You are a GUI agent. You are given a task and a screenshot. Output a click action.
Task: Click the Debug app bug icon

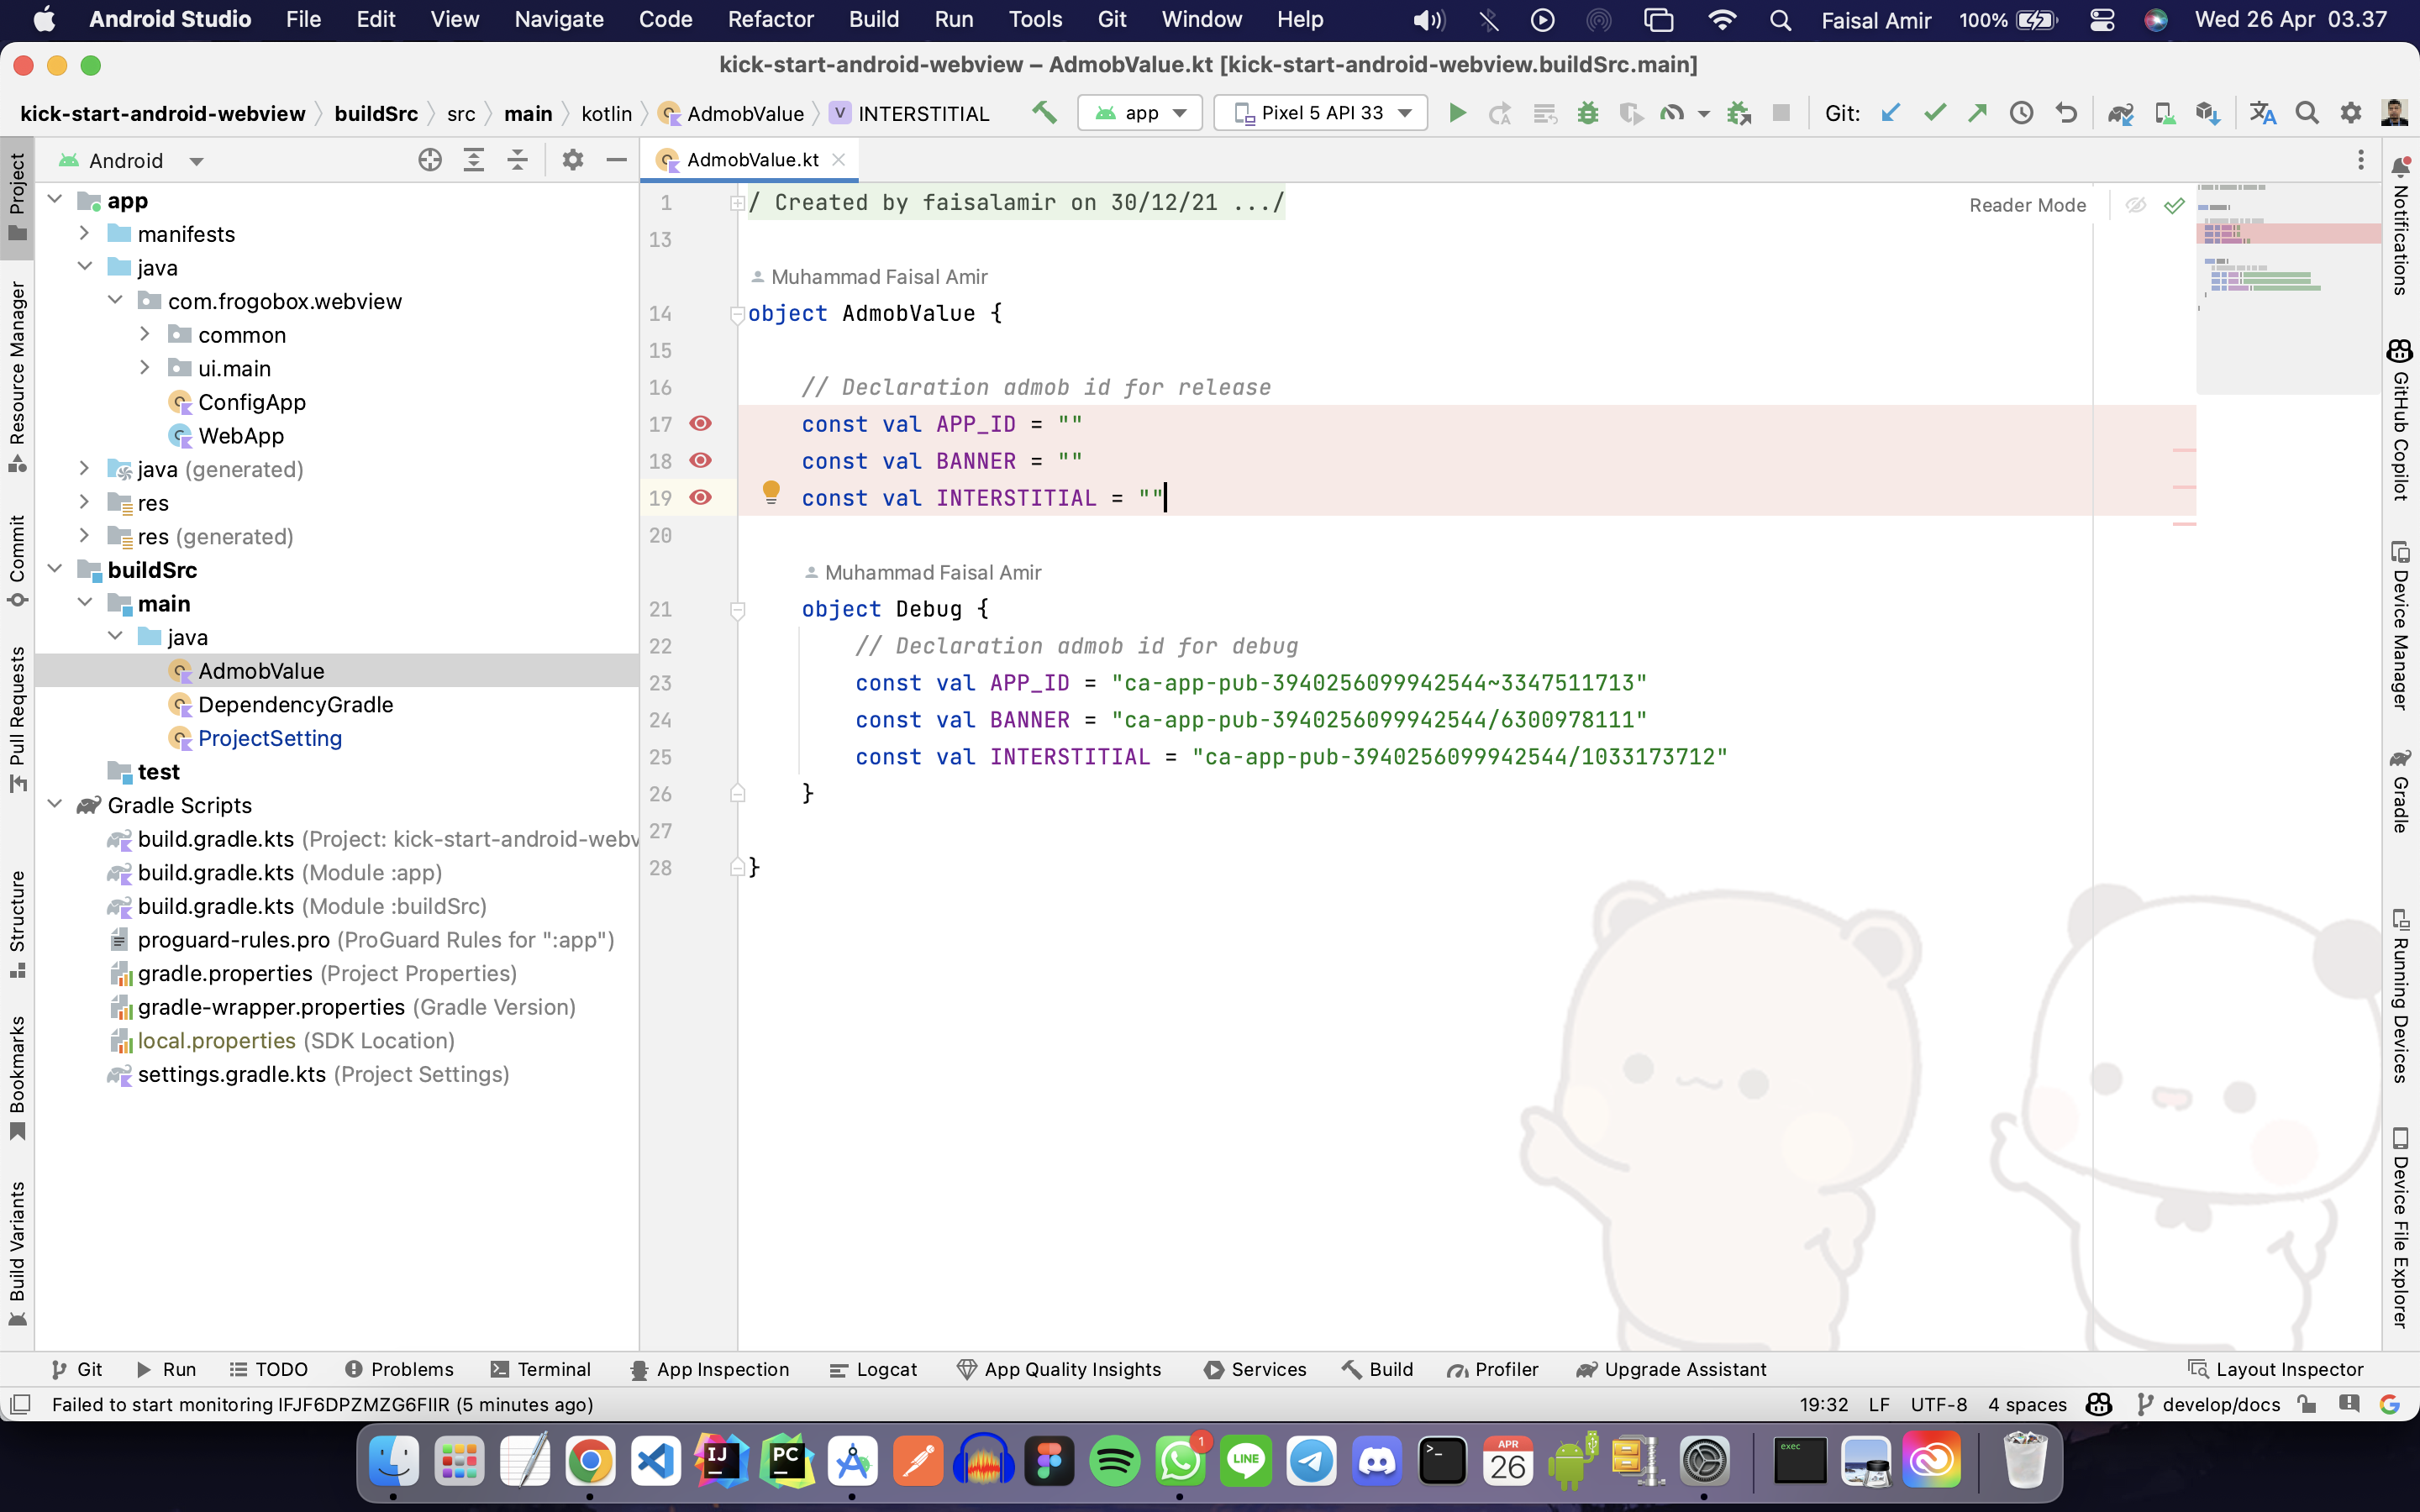(1587, 113)
